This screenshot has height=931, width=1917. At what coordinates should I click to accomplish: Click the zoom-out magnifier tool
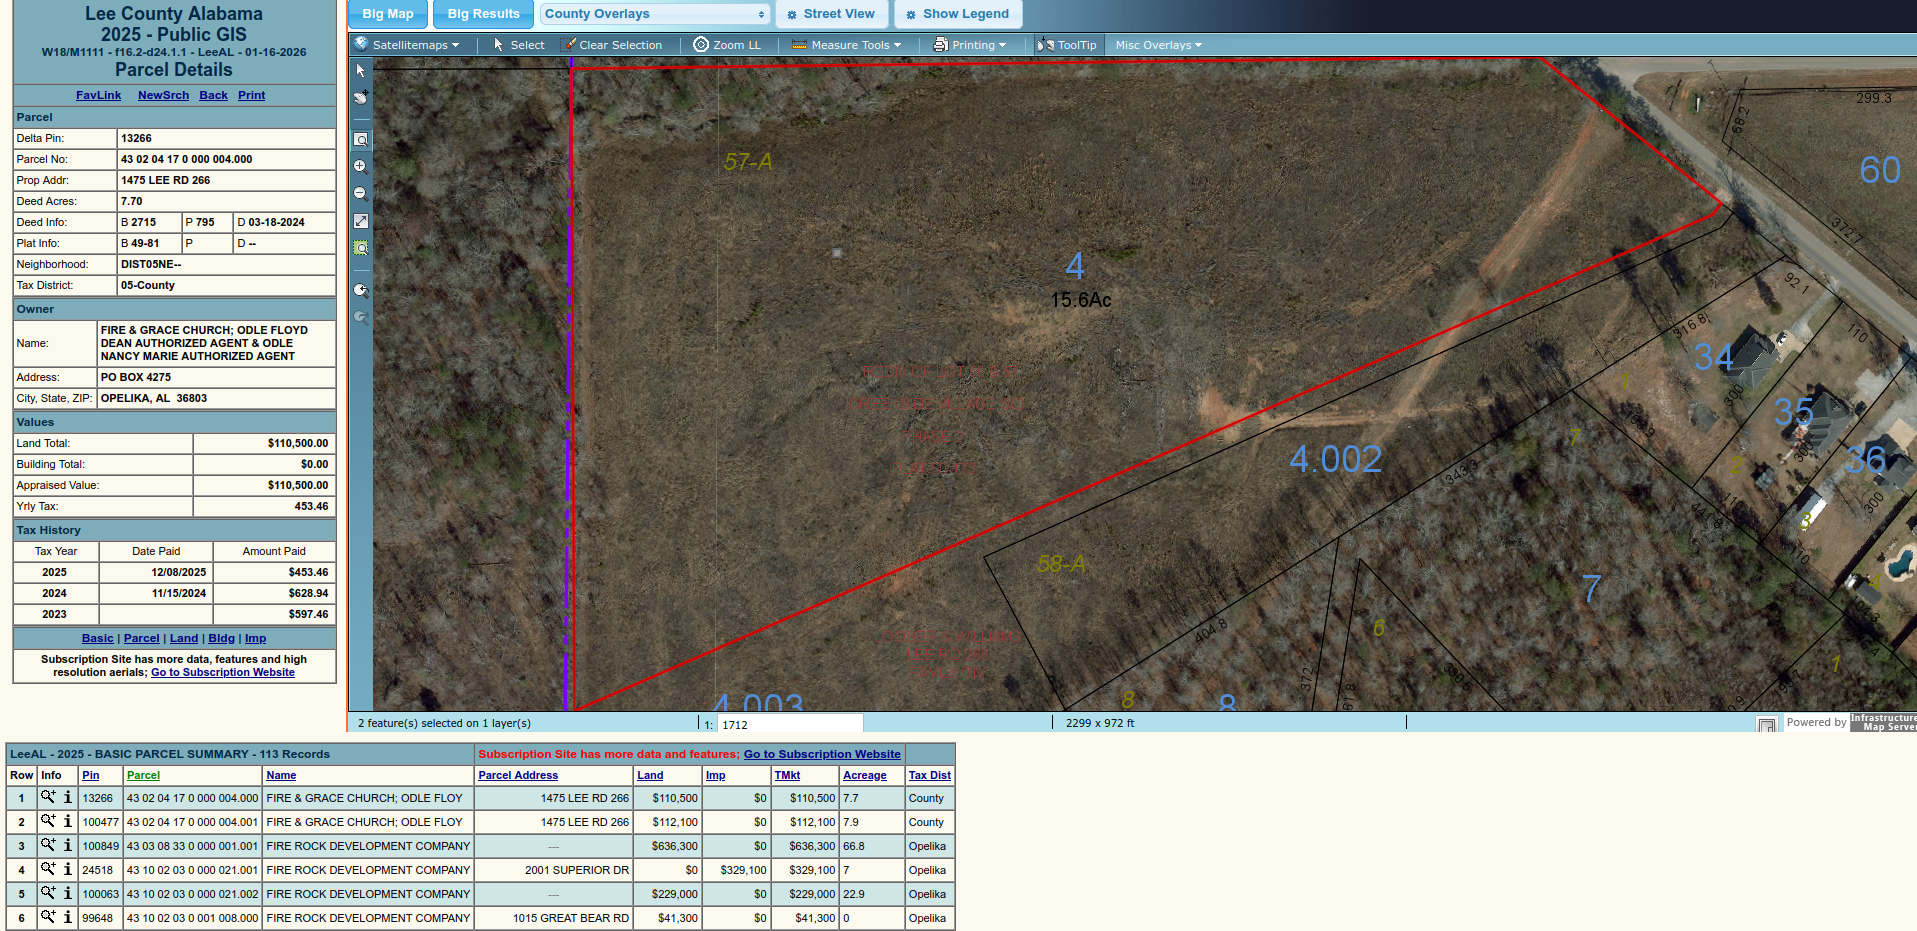tap(361, 194)
